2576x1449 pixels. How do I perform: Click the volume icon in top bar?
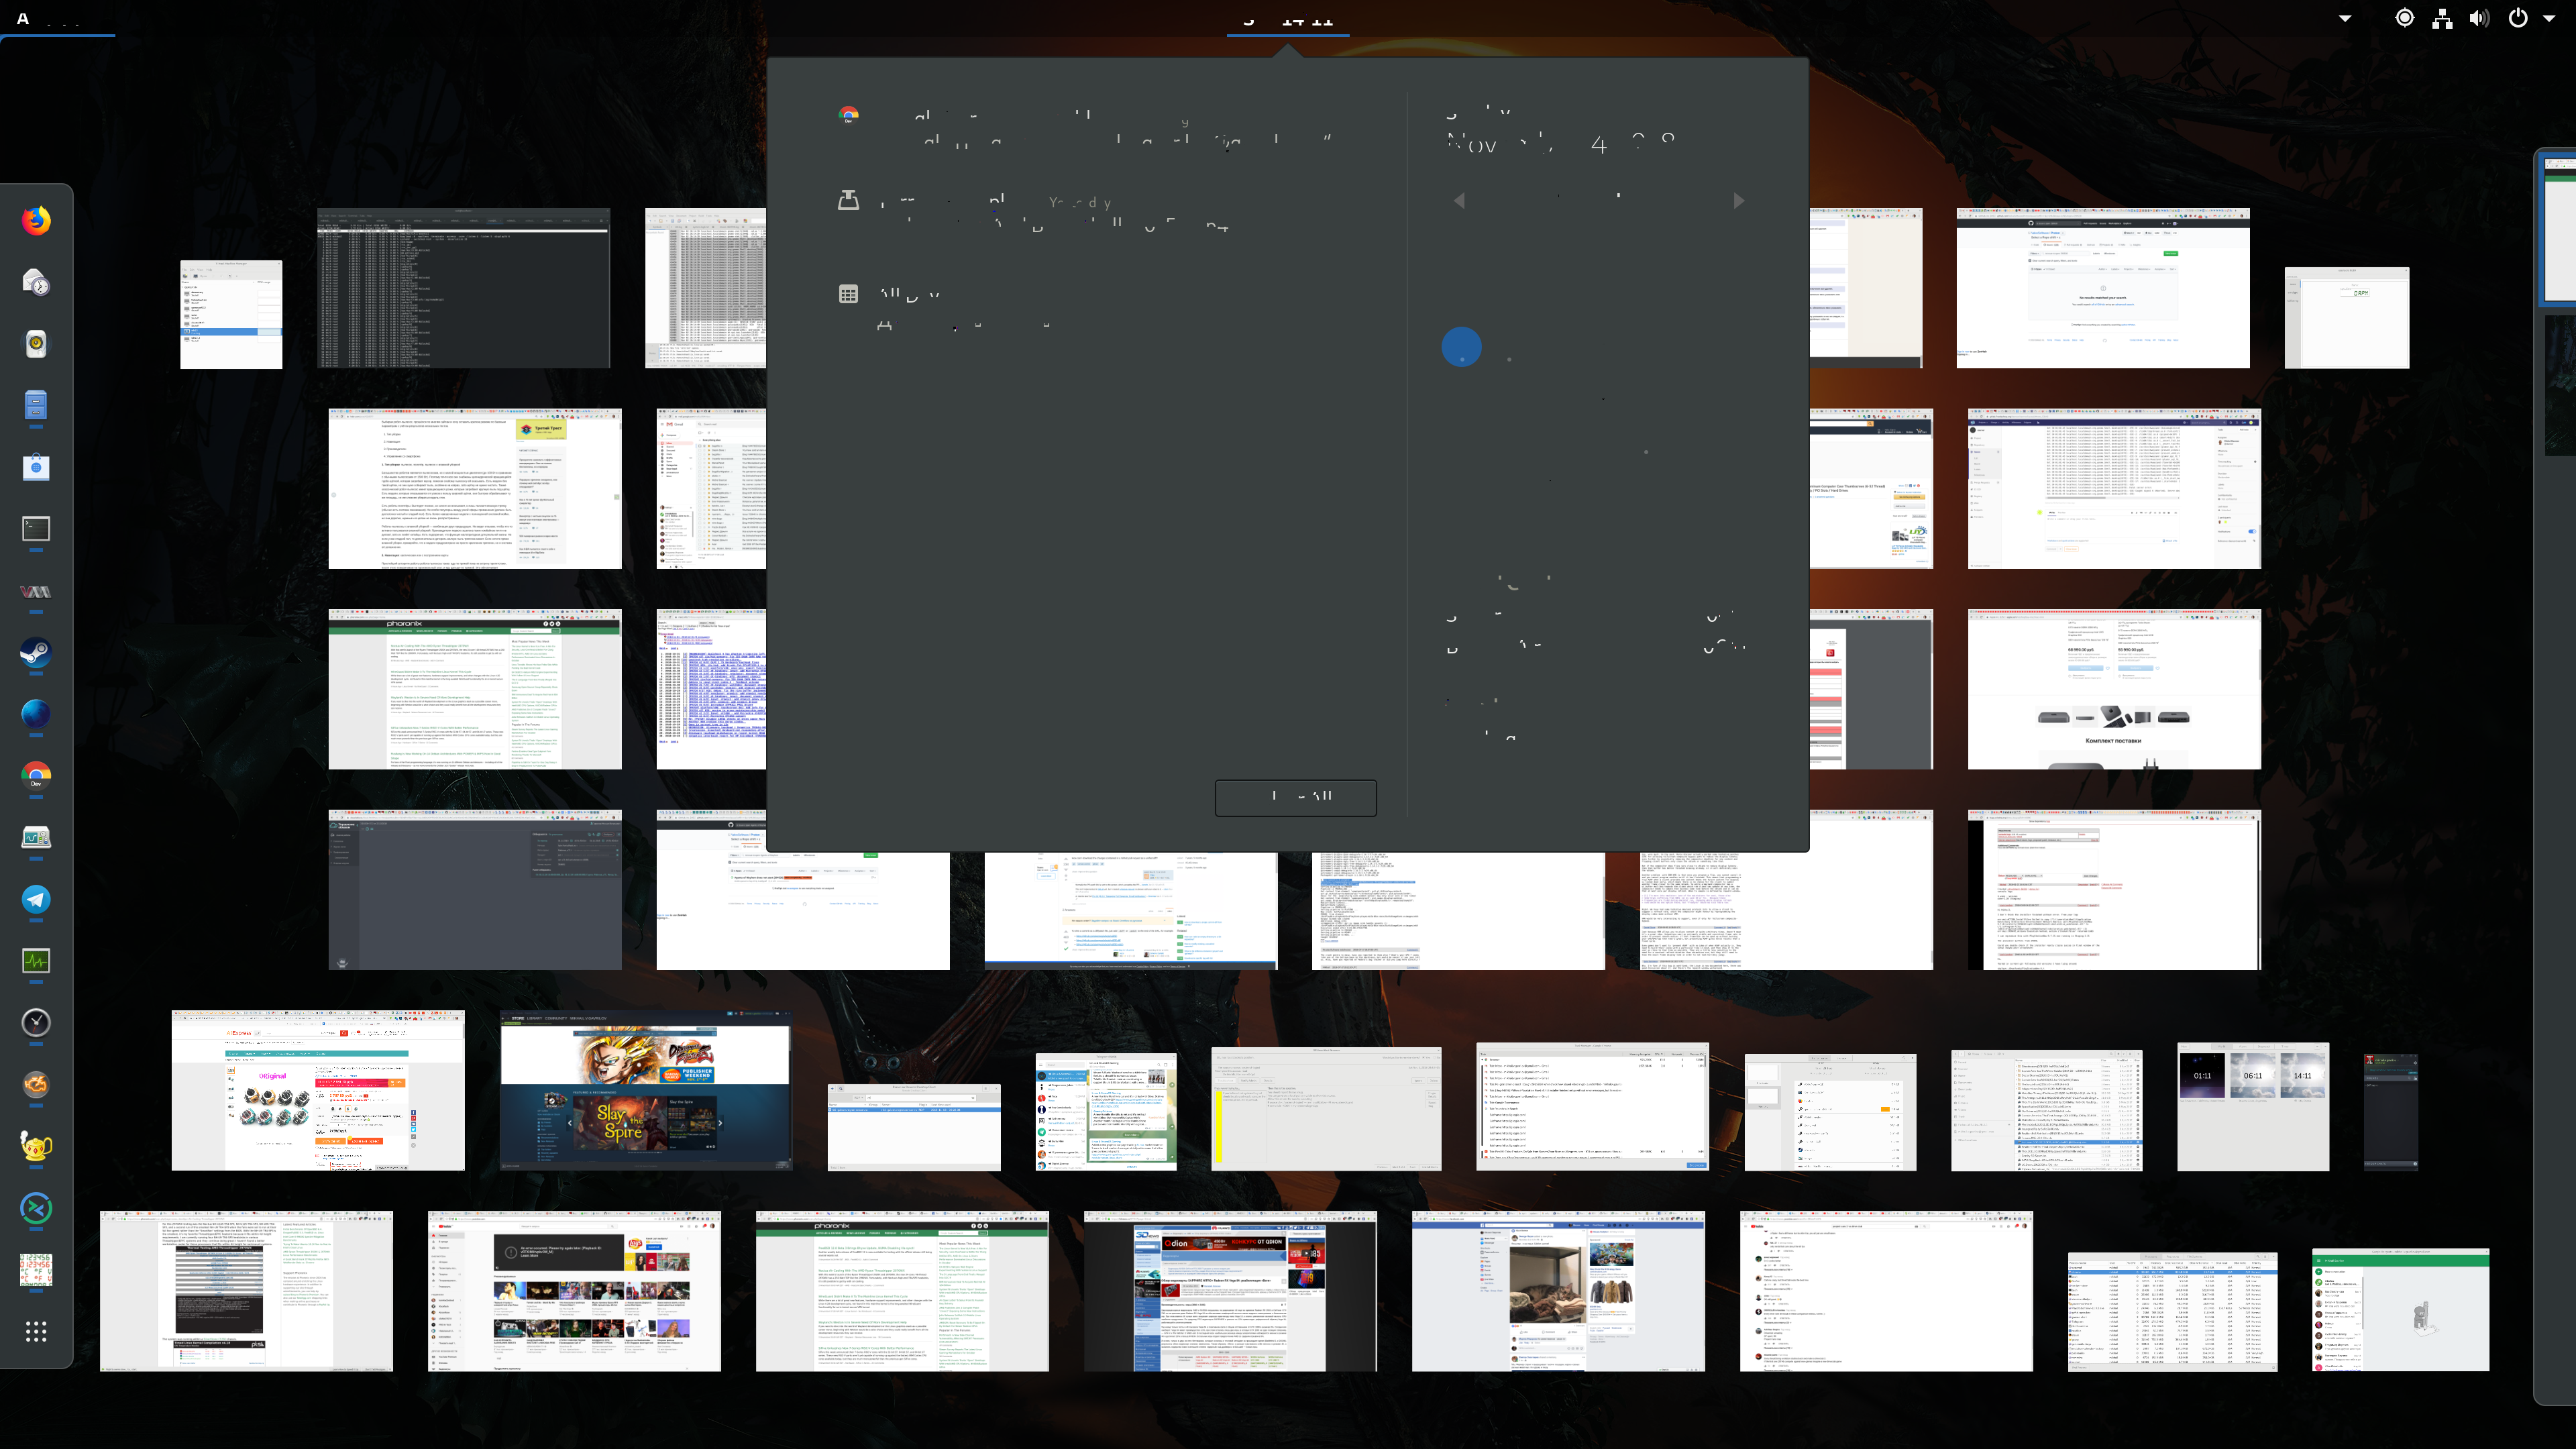[2479, 19]
